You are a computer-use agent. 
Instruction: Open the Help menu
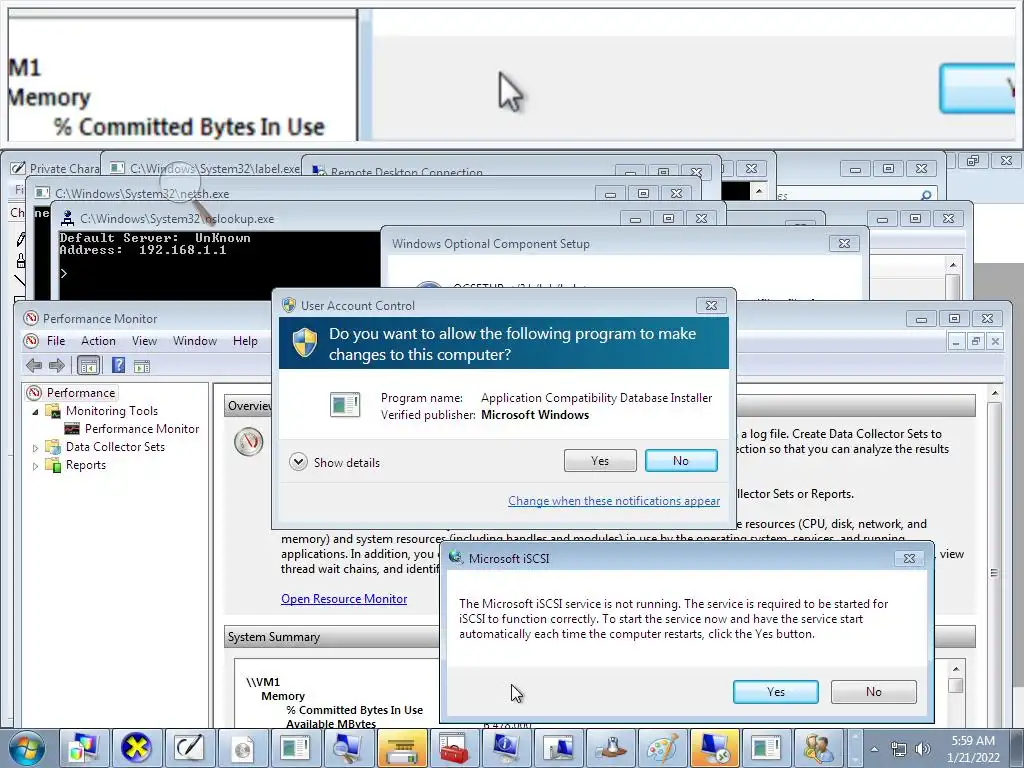245,341
